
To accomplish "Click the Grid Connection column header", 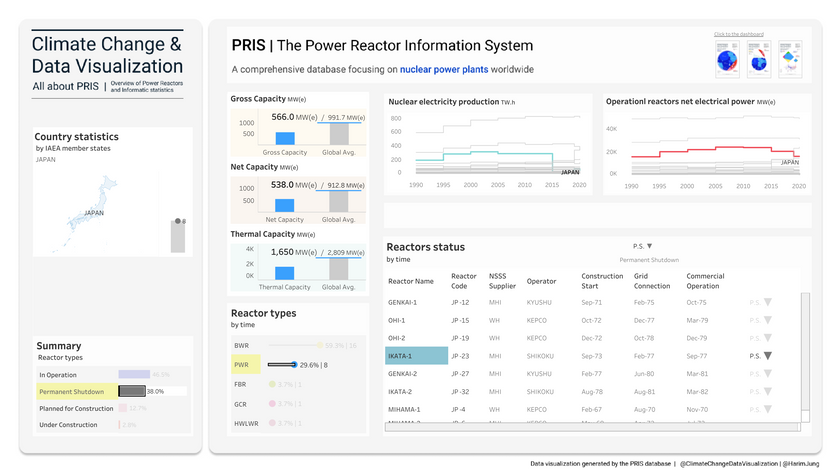I will pyautogui.click(x=652, y=281).
